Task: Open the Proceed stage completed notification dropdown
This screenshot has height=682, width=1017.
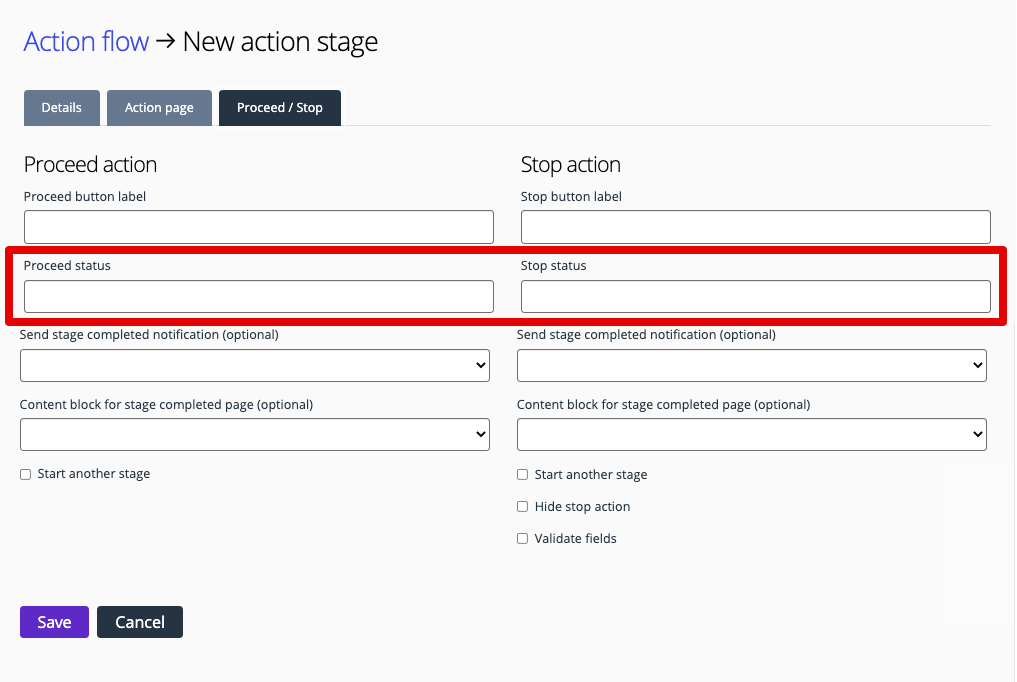Action: (255, 365)
